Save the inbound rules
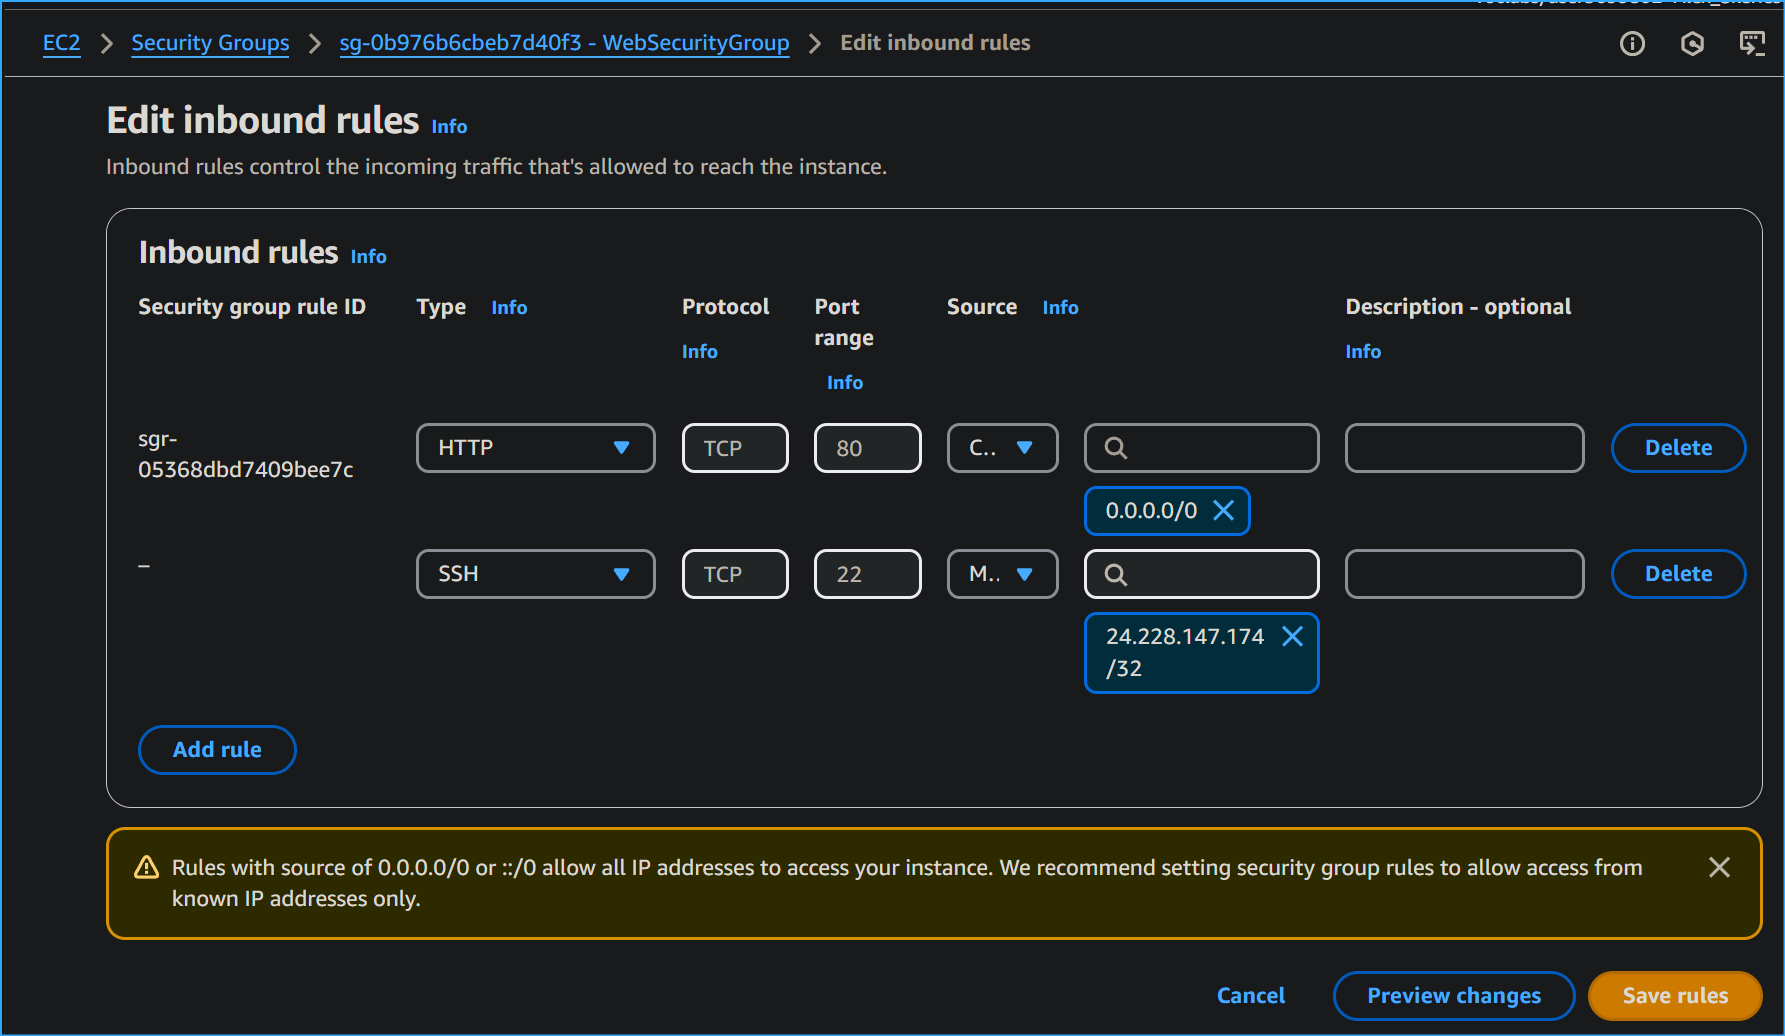1785x1036 pixels. [1674, 995]
